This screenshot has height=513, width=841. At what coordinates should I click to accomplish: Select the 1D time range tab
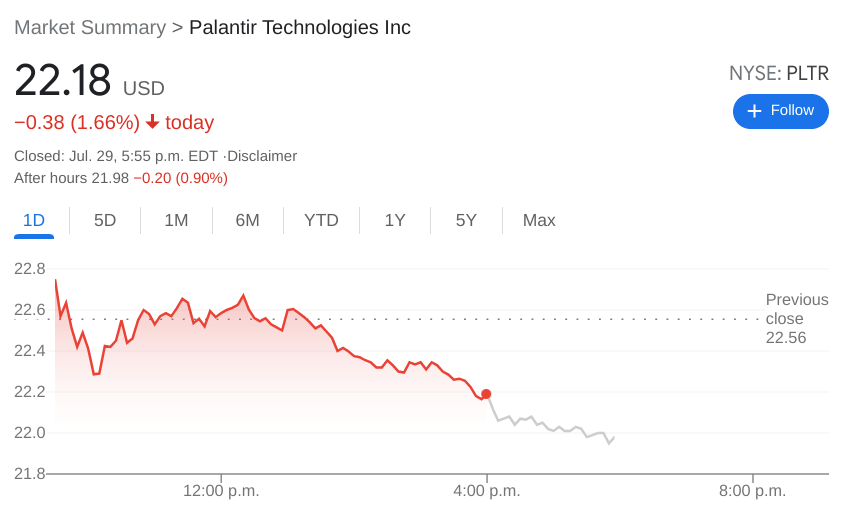(x=34, y=220)
